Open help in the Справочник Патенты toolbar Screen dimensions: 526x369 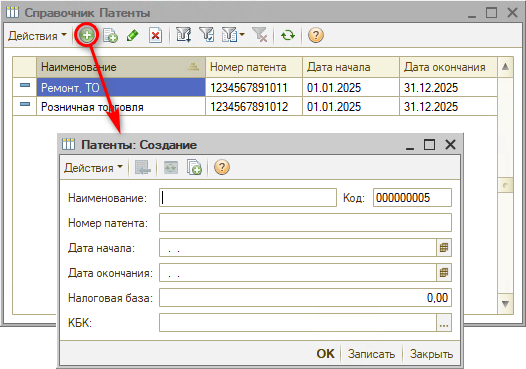click(x=316, y=35)
